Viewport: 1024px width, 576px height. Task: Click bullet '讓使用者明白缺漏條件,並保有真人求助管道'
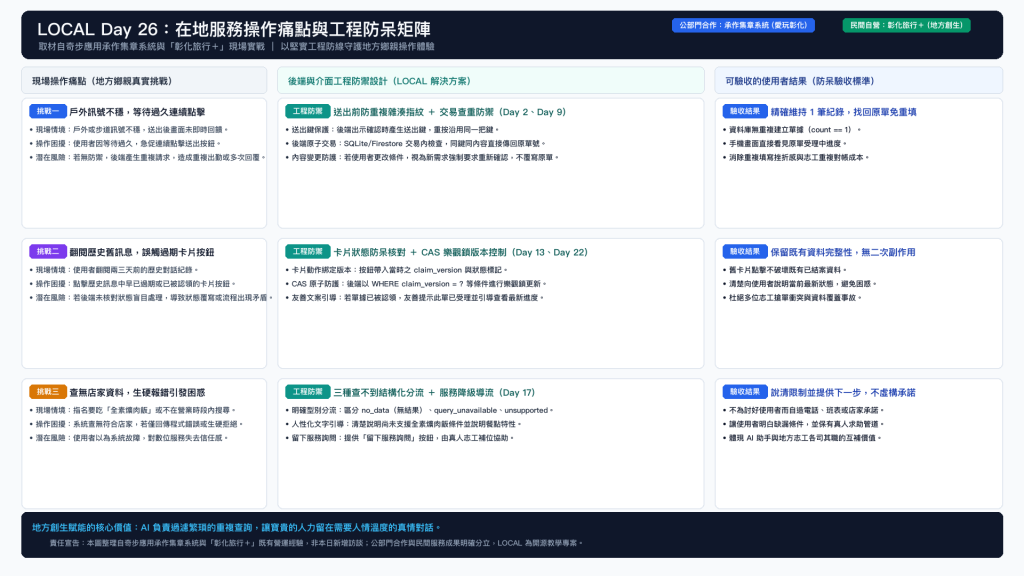(x=803, y=424)
